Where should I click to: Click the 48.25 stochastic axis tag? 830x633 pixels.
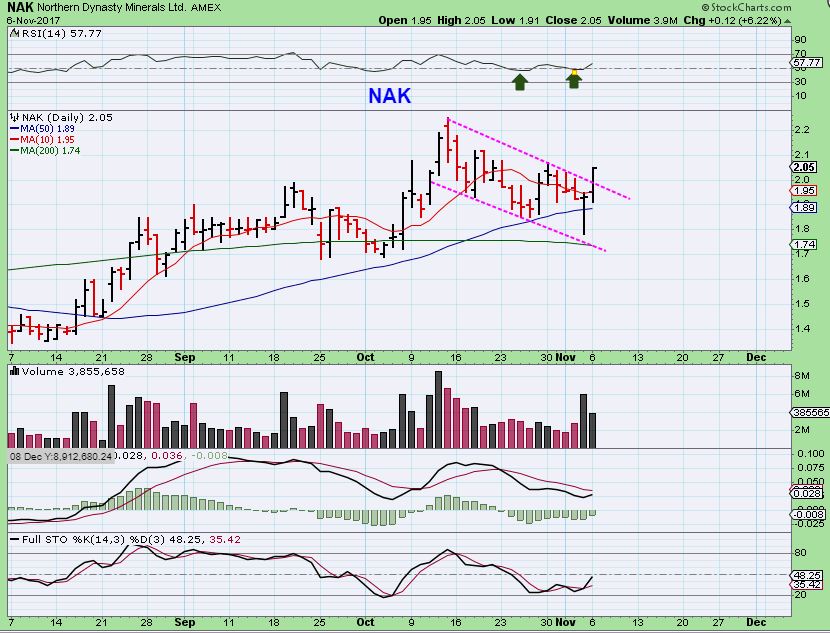coord(808,575)
